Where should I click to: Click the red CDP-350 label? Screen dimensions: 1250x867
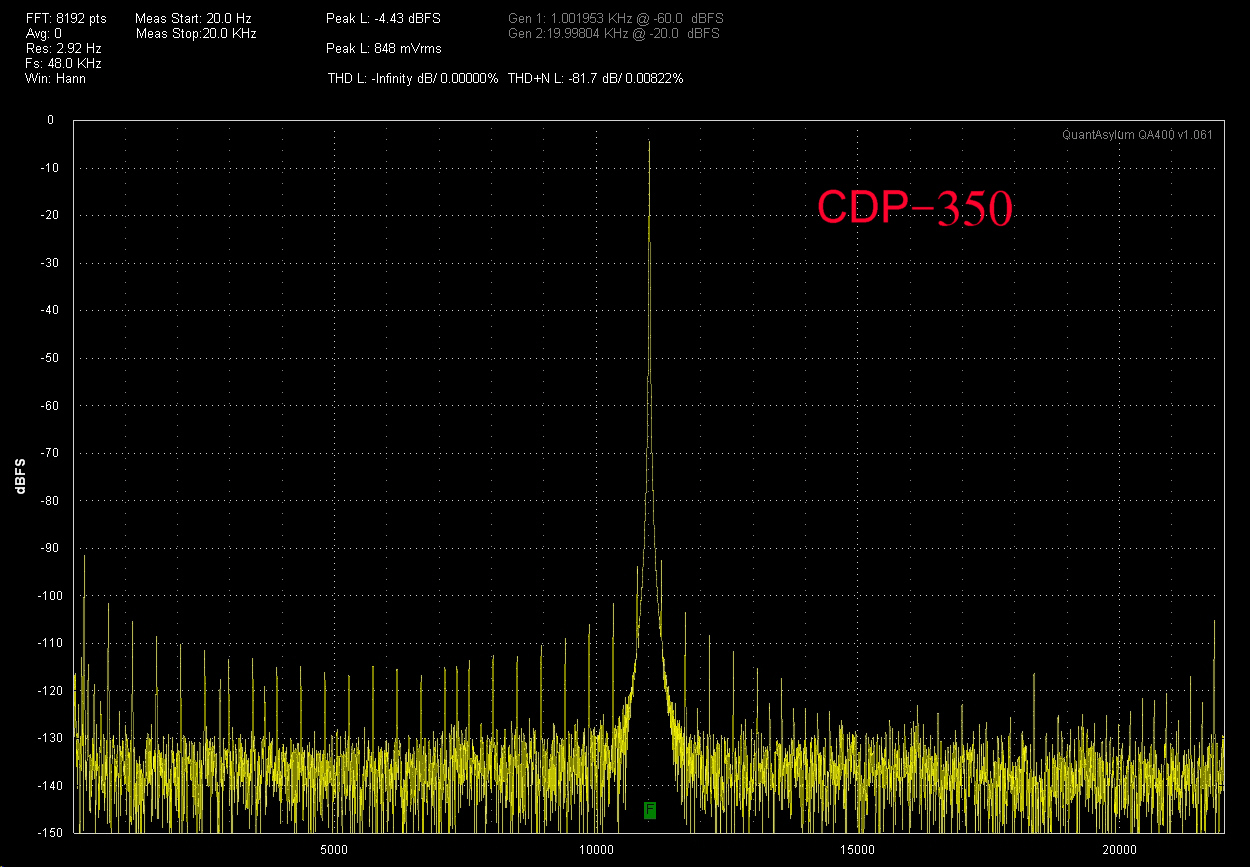click(x=915, y=208)
